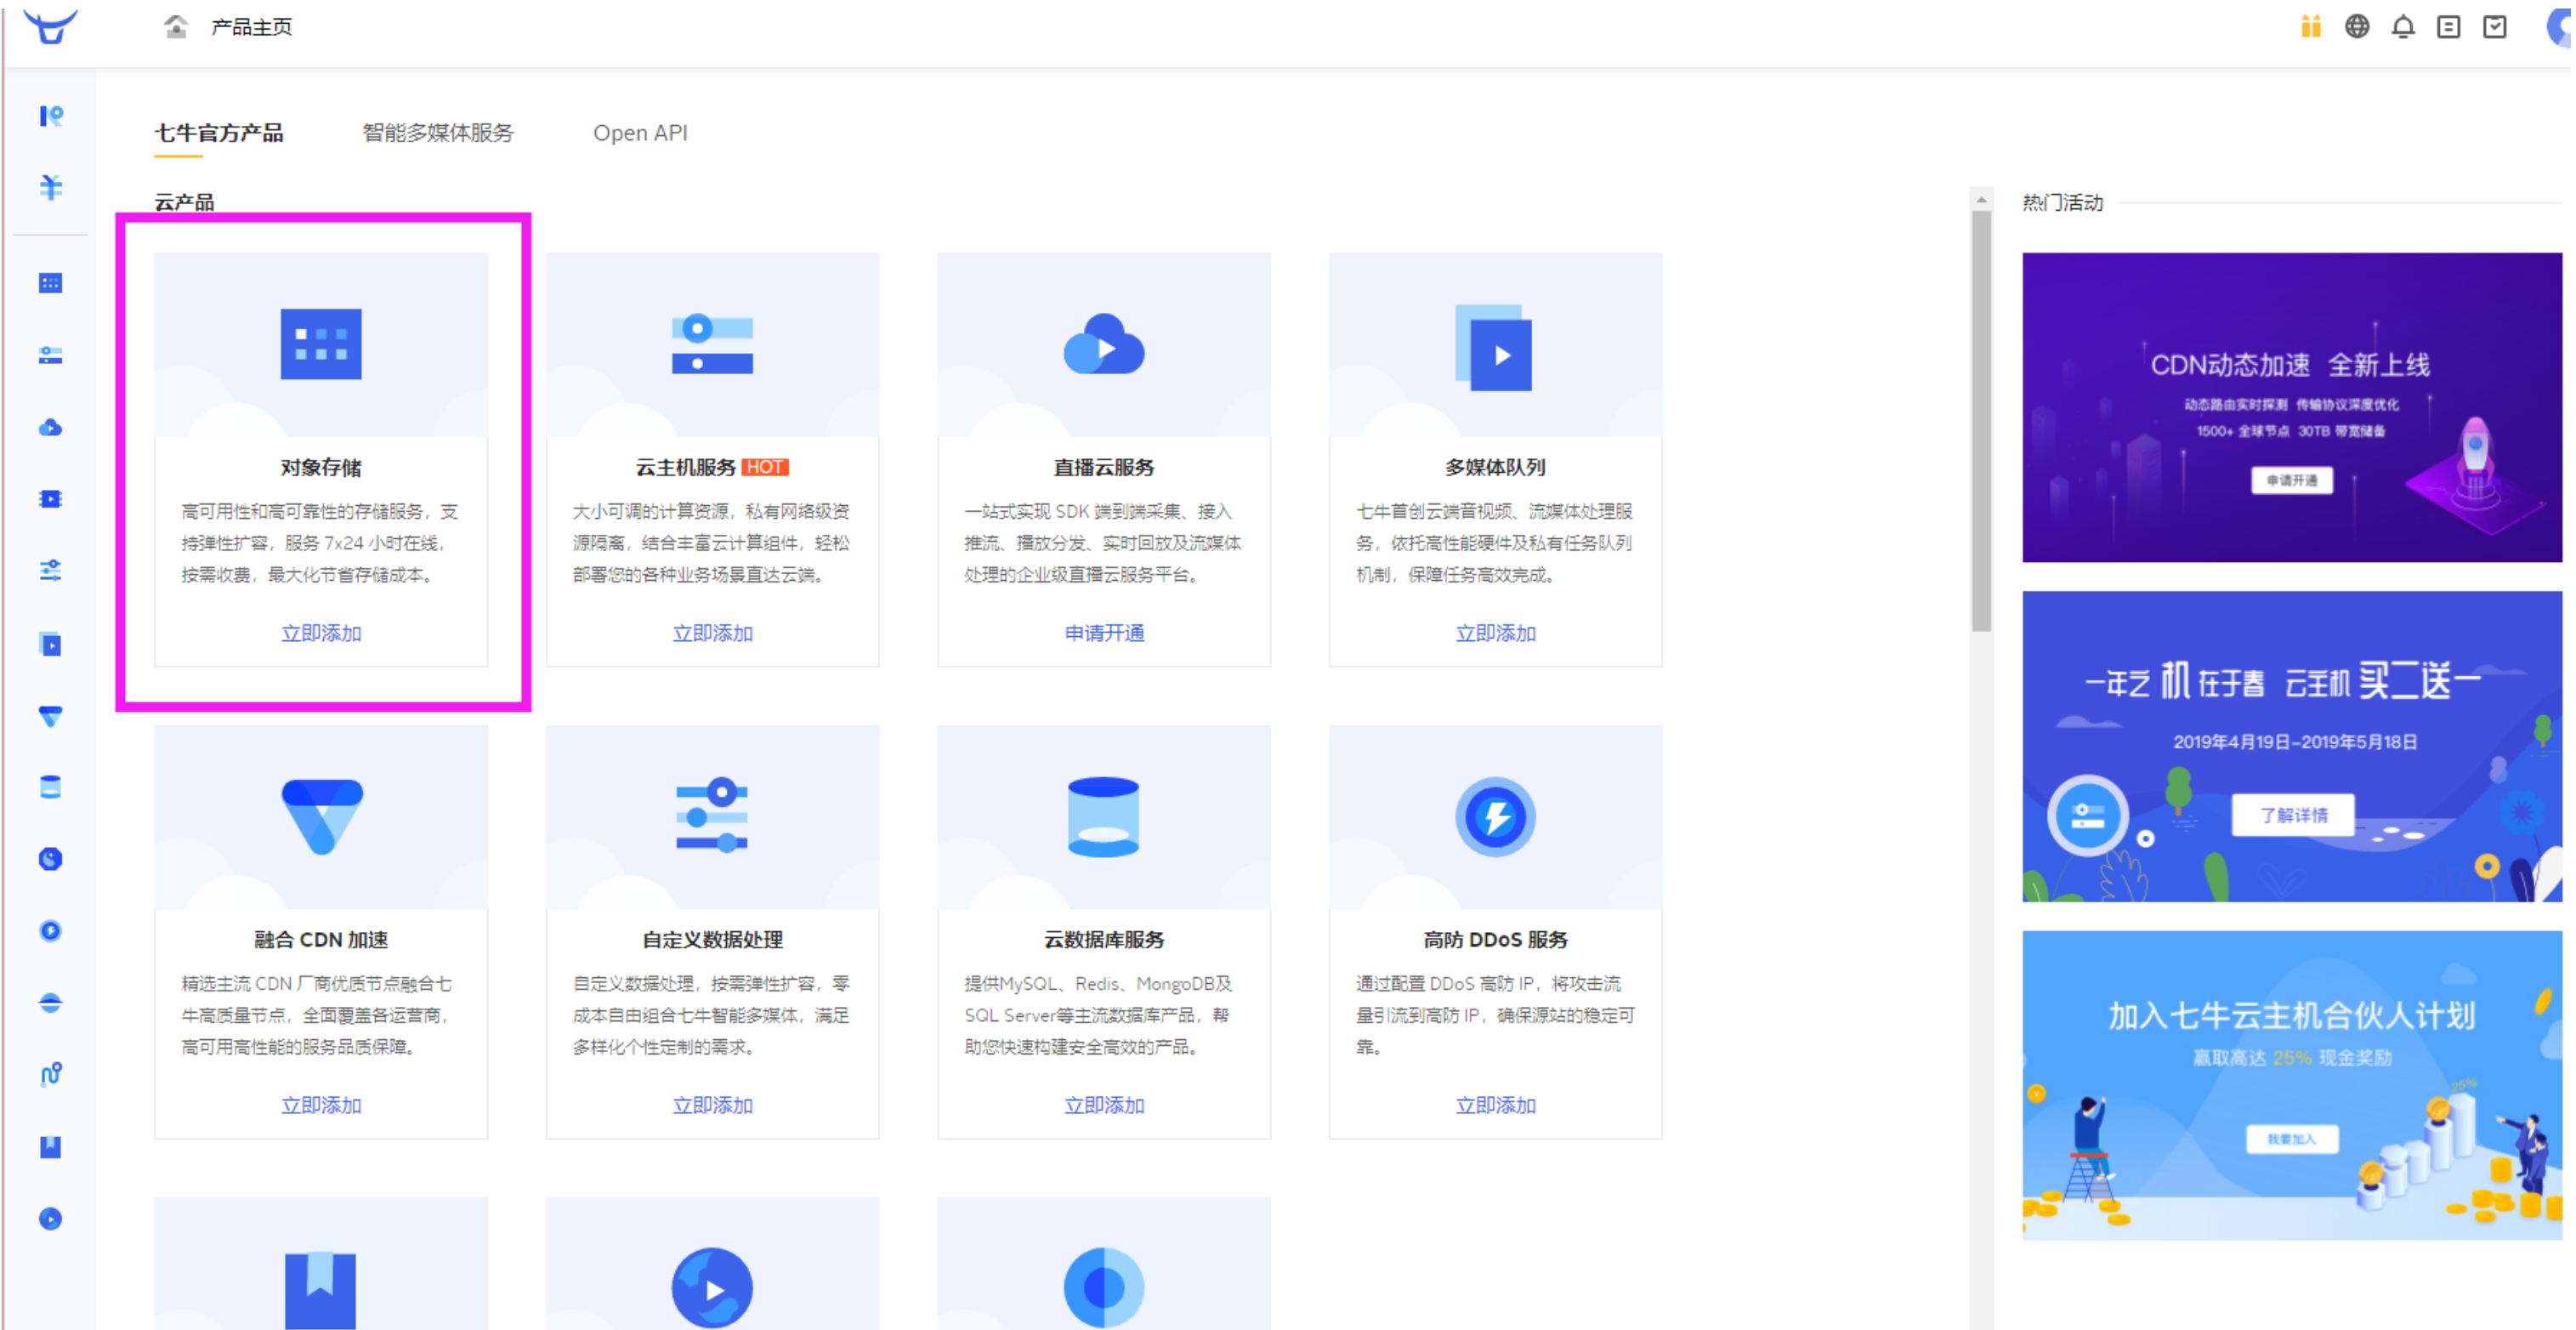Click 立即添加 under 云主机服务
The height and width of the screenshot is (1330, 2576).
click(712, 633)
